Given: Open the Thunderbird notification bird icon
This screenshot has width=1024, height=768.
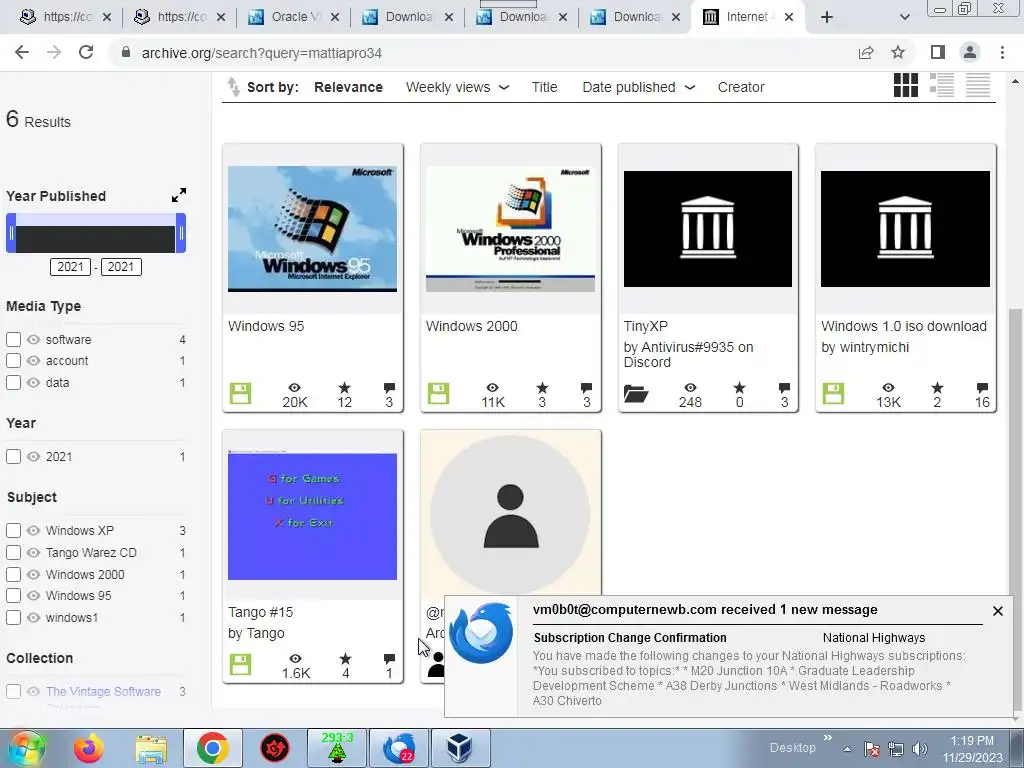Looking at the screenshot, I should [x=481, y=633].
